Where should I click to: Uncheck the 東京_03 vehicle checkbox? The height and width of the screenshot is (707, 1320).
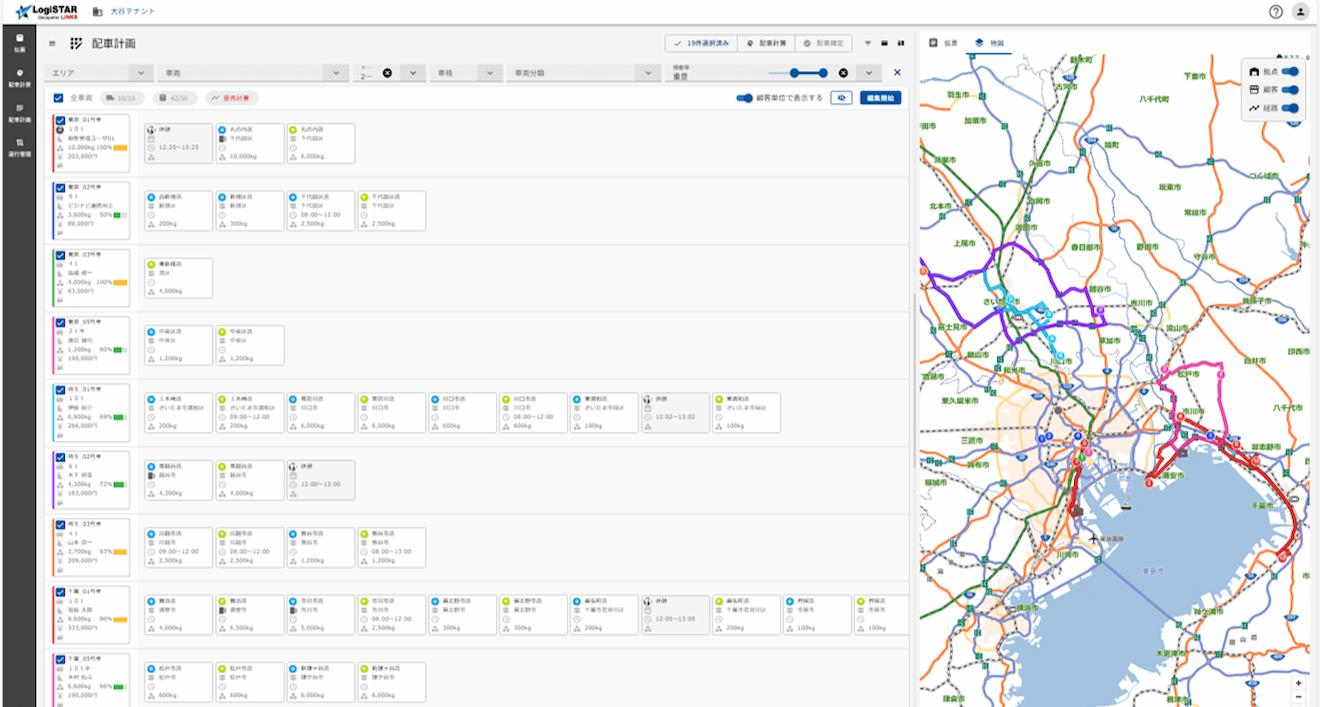pos(60,255)
